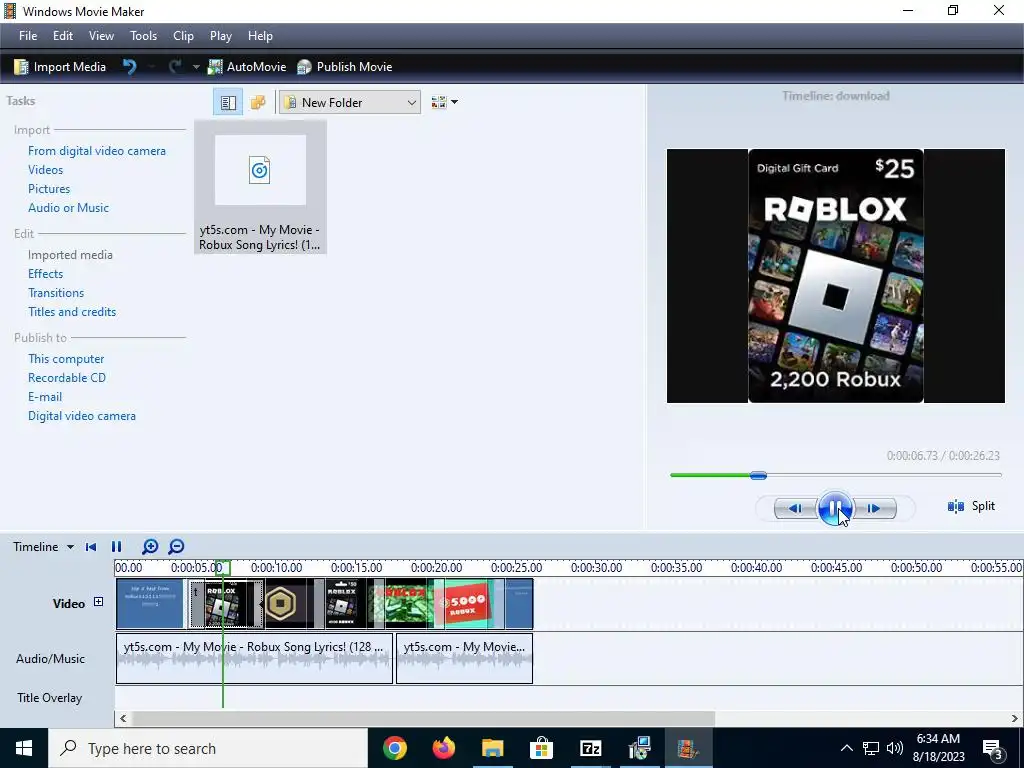The height and width of the screenshot is (768, 1024).
Task: Select the 5000 Robux card video clip
Action: (465, 603)
